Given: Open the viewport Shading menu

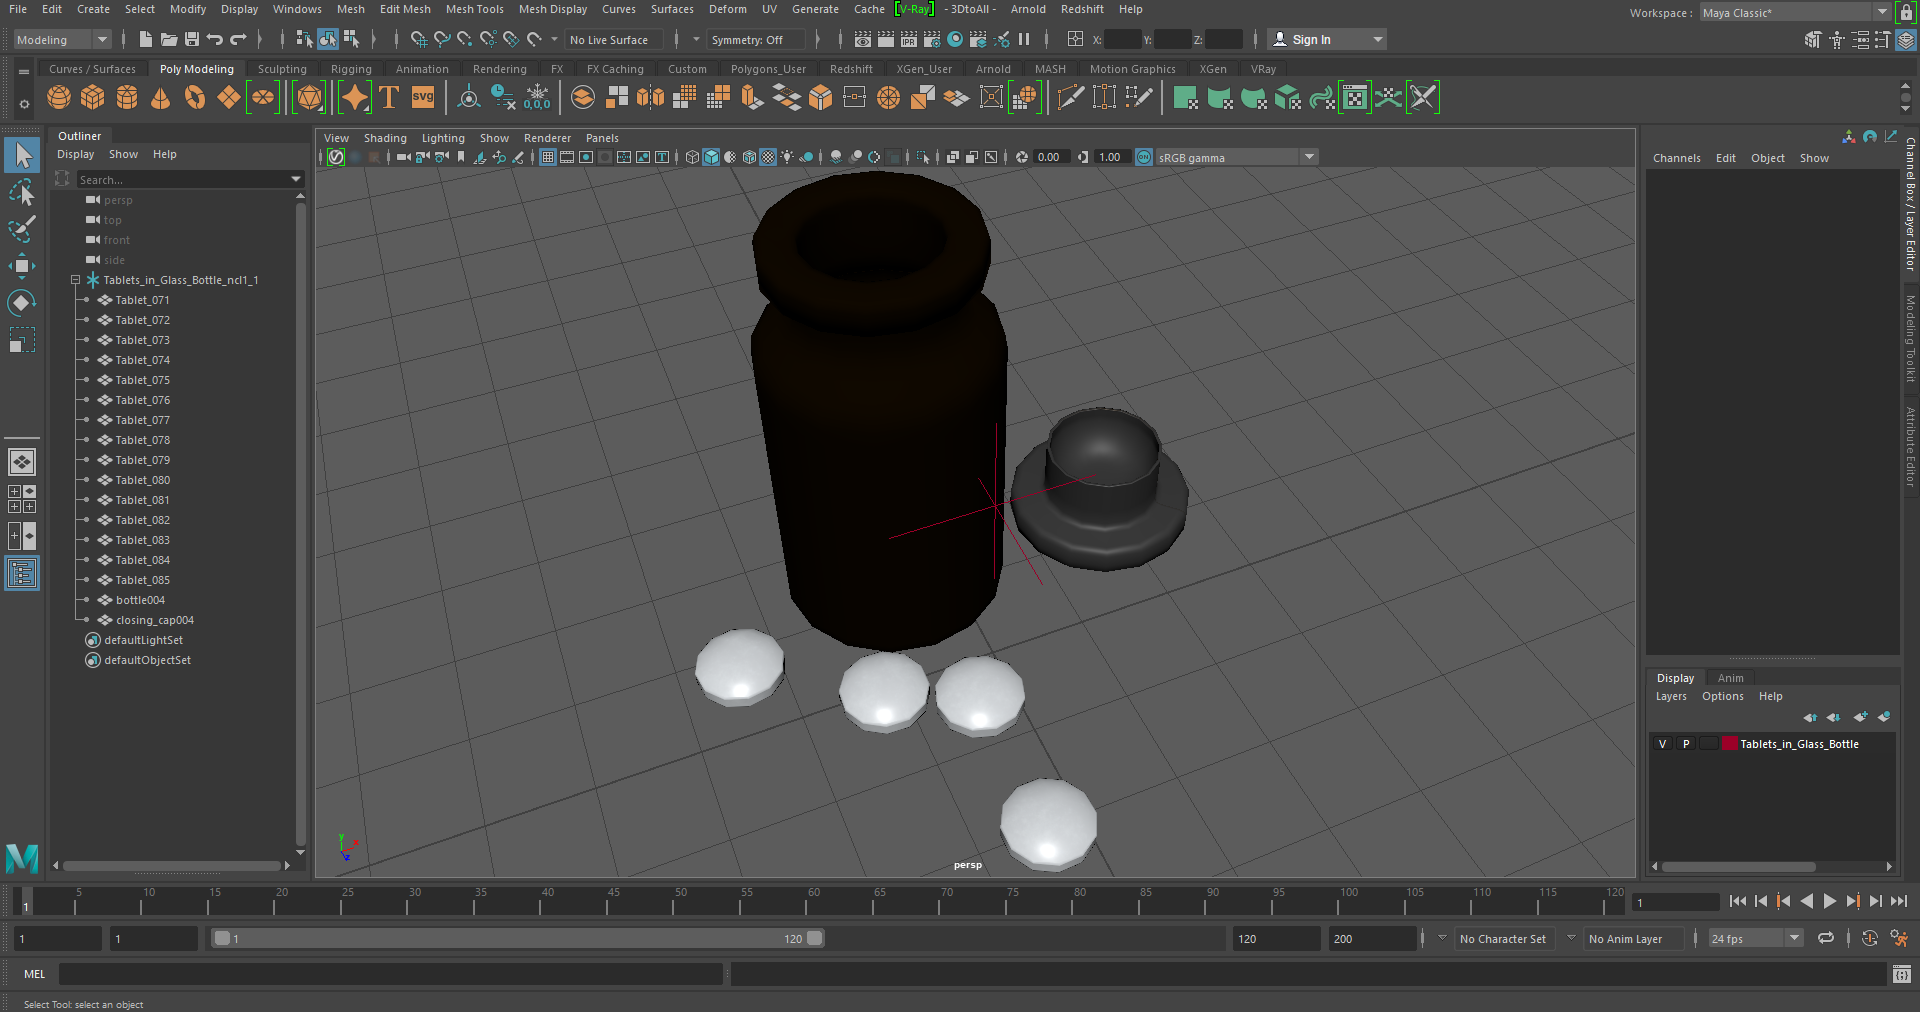Looking at the screenshot, I should [x=385, y=138].
